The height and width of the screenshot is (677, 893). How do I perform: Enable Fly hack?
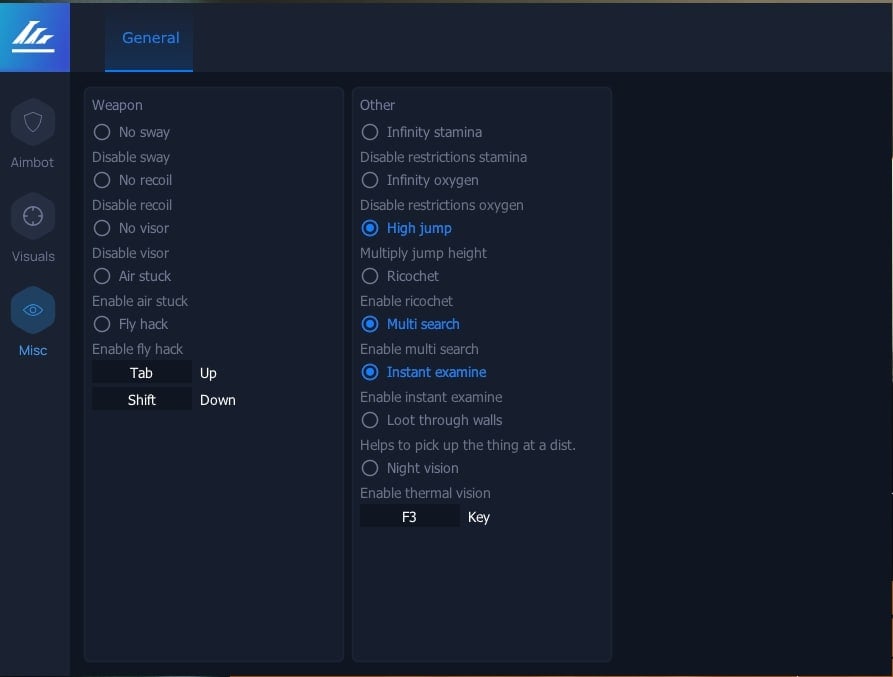click(102, 324)
